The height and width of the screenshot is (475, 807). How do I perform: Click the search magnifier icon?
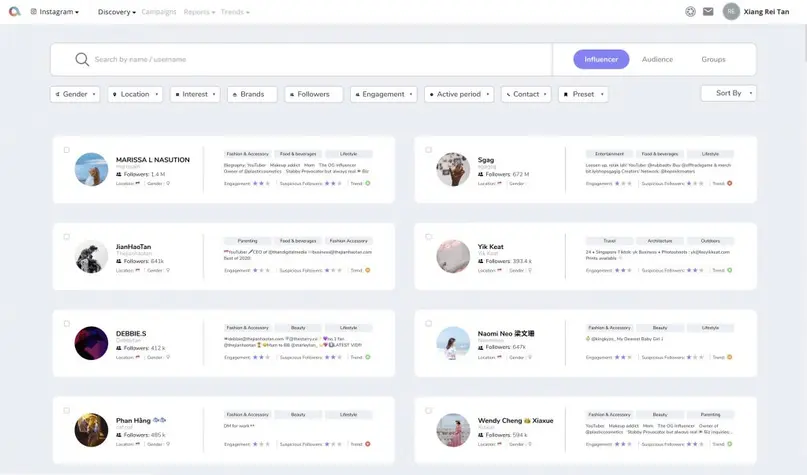coord(82,60)
